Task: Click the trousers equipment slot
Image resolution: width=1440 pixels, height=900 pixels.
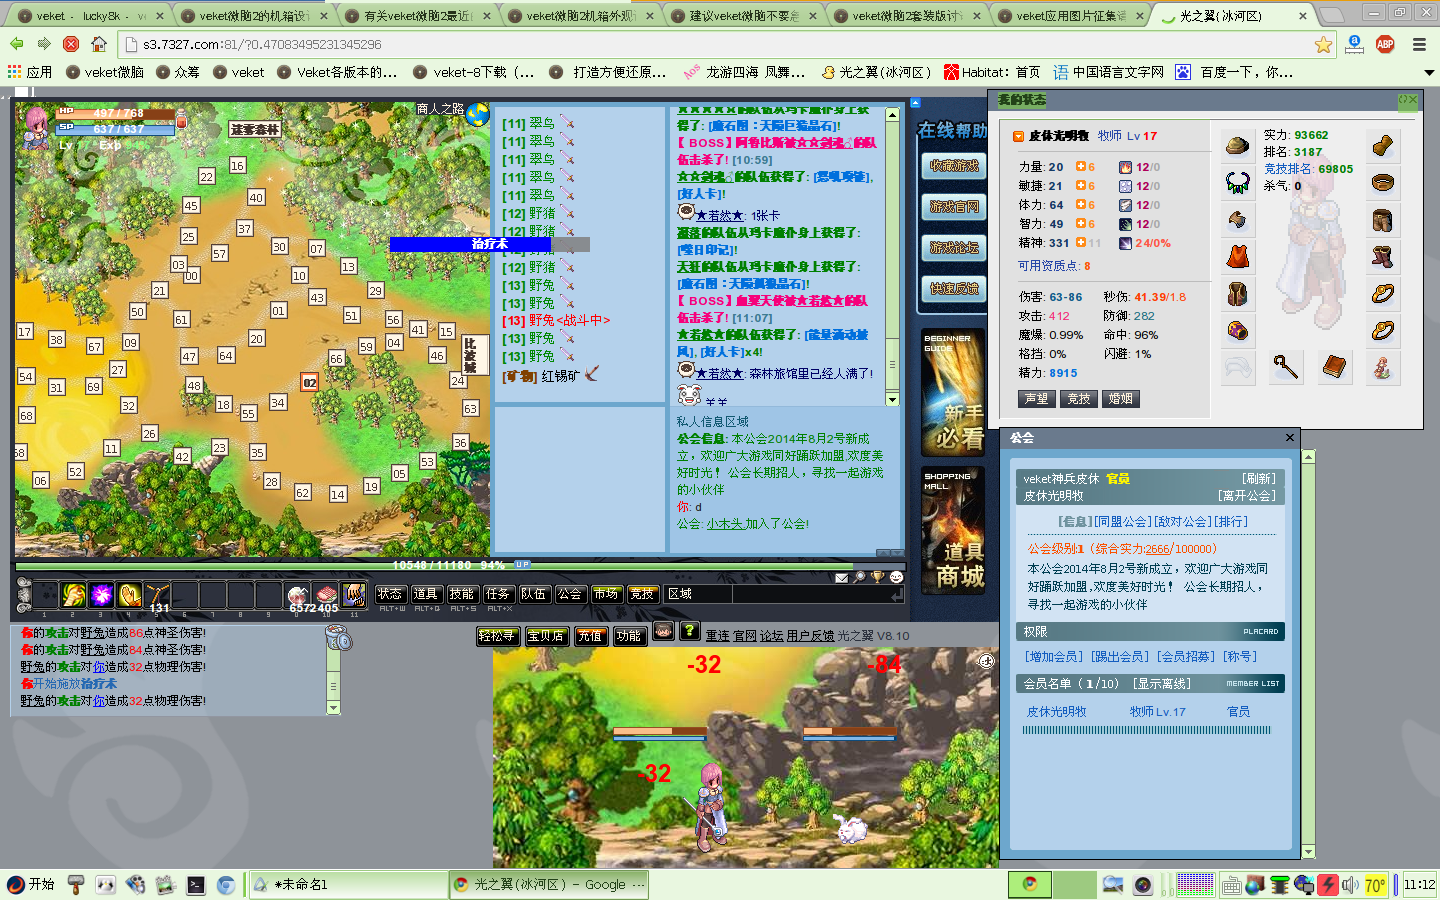Action: point(1383,220)
